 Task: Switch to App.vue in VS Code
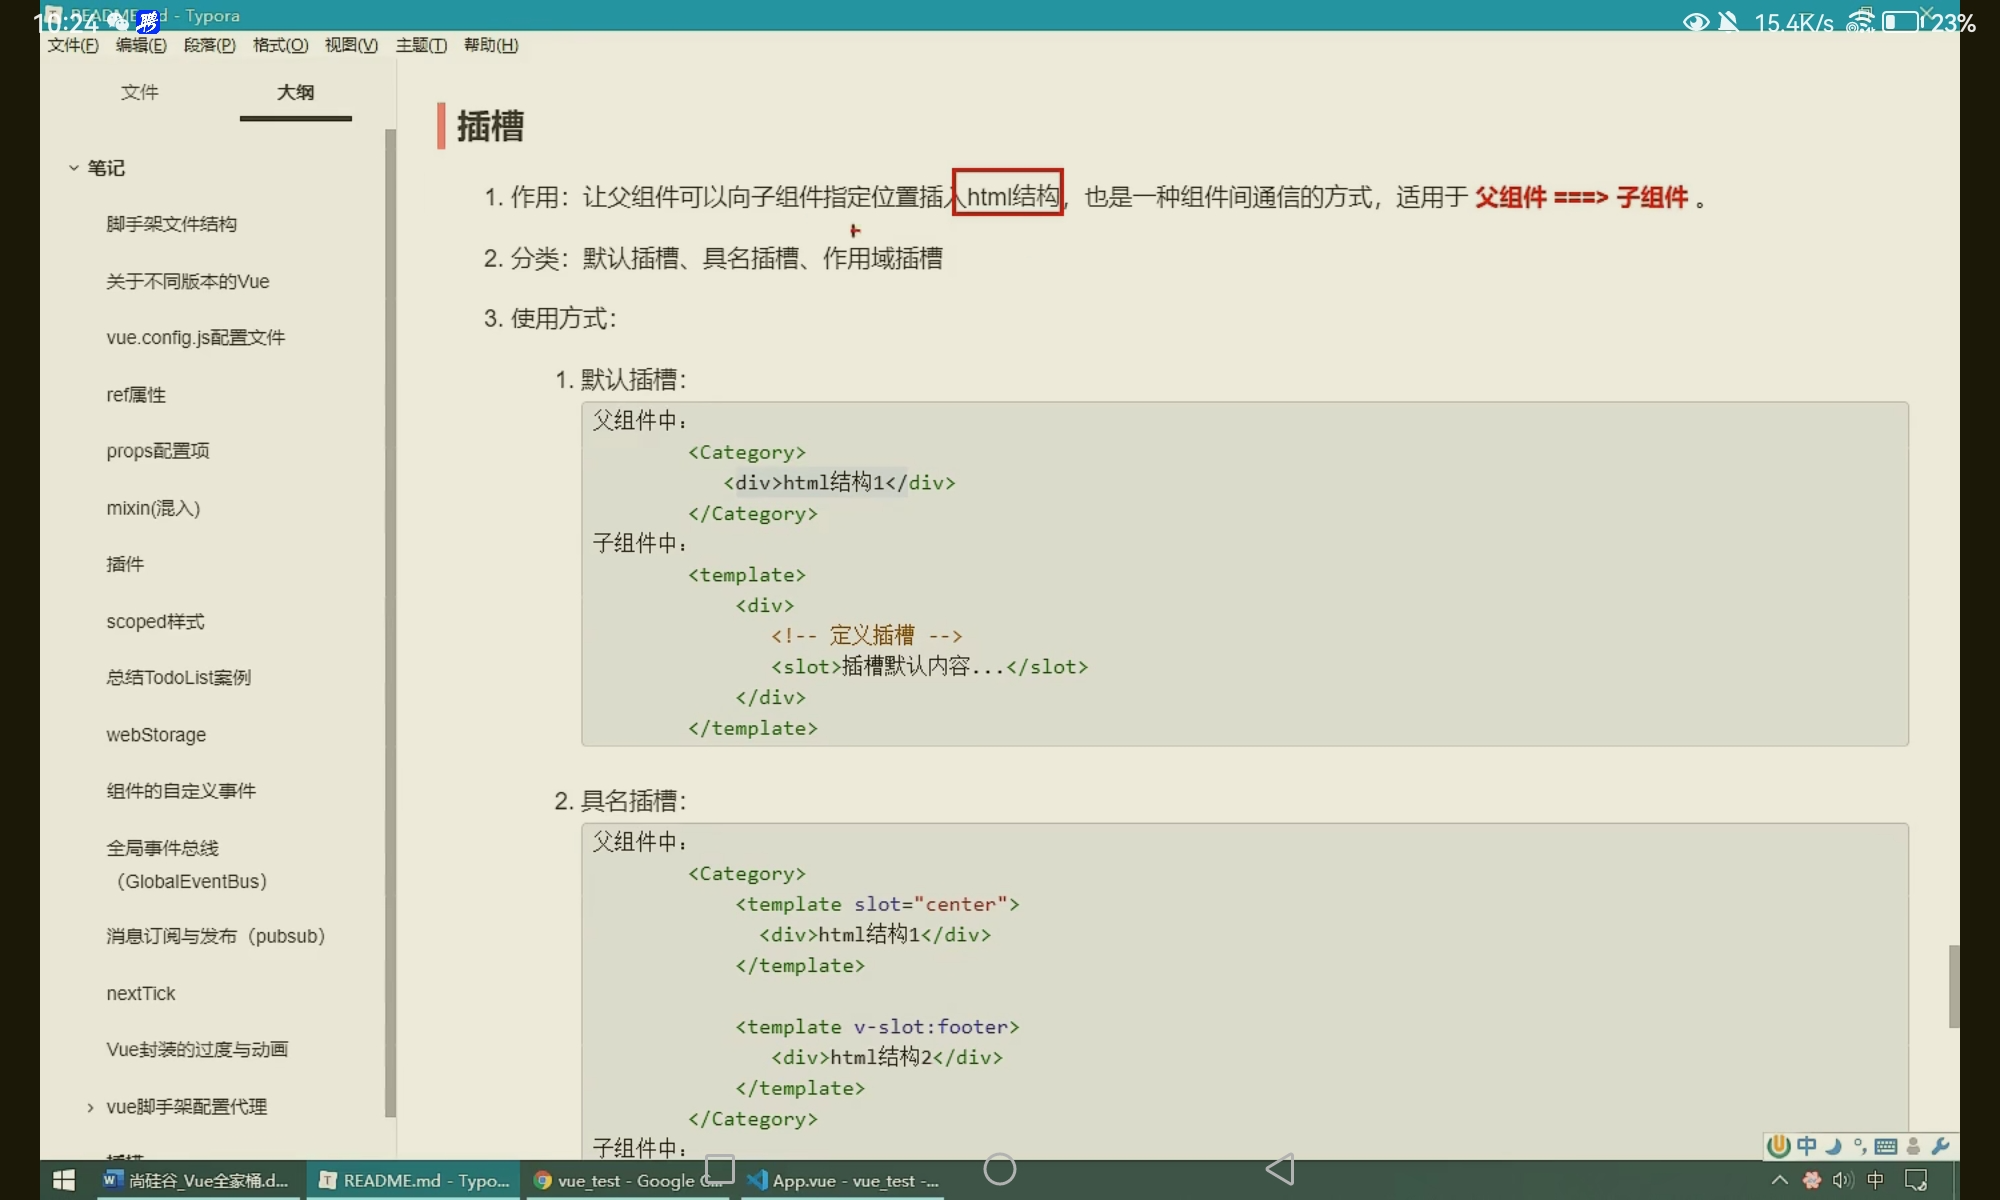(x=843, y=1180)
